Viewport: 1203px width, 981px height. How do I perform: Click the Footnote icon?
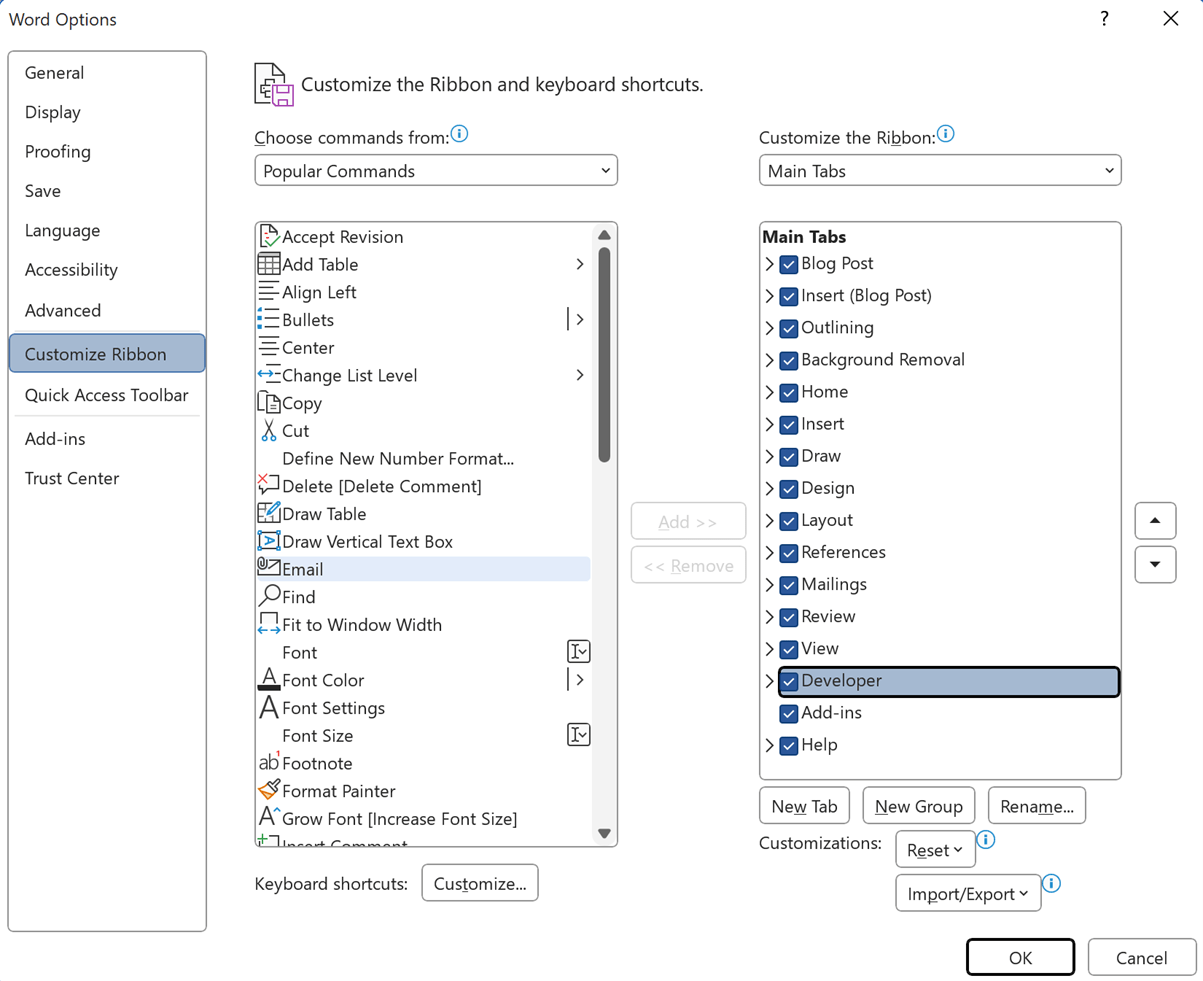tap(268, 763)
